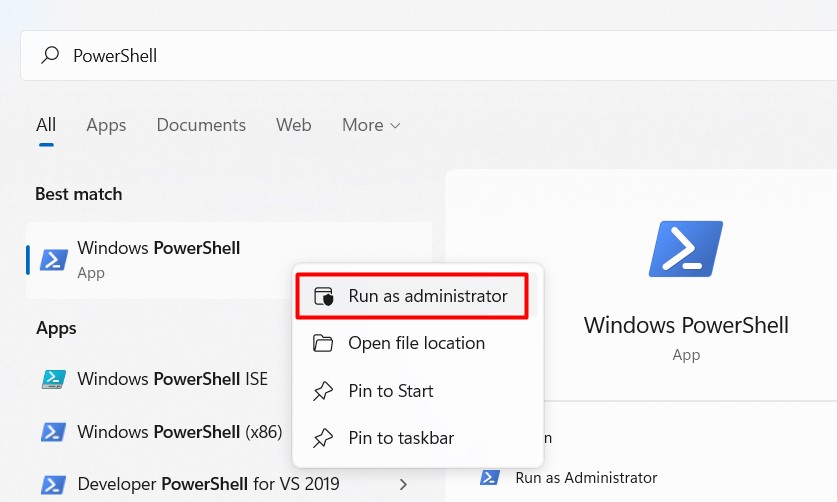
Task: Switch to the All tab
Action: point(46,125)
